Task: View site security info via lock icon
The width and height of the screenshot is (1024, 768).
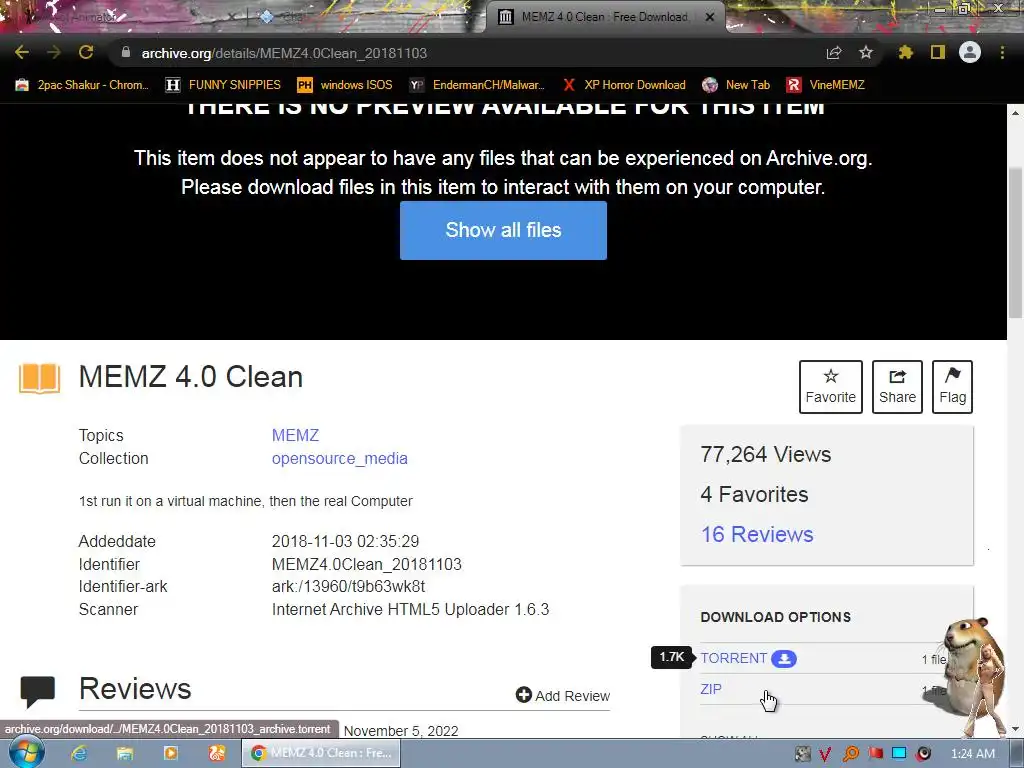Action: pos(126,53)
